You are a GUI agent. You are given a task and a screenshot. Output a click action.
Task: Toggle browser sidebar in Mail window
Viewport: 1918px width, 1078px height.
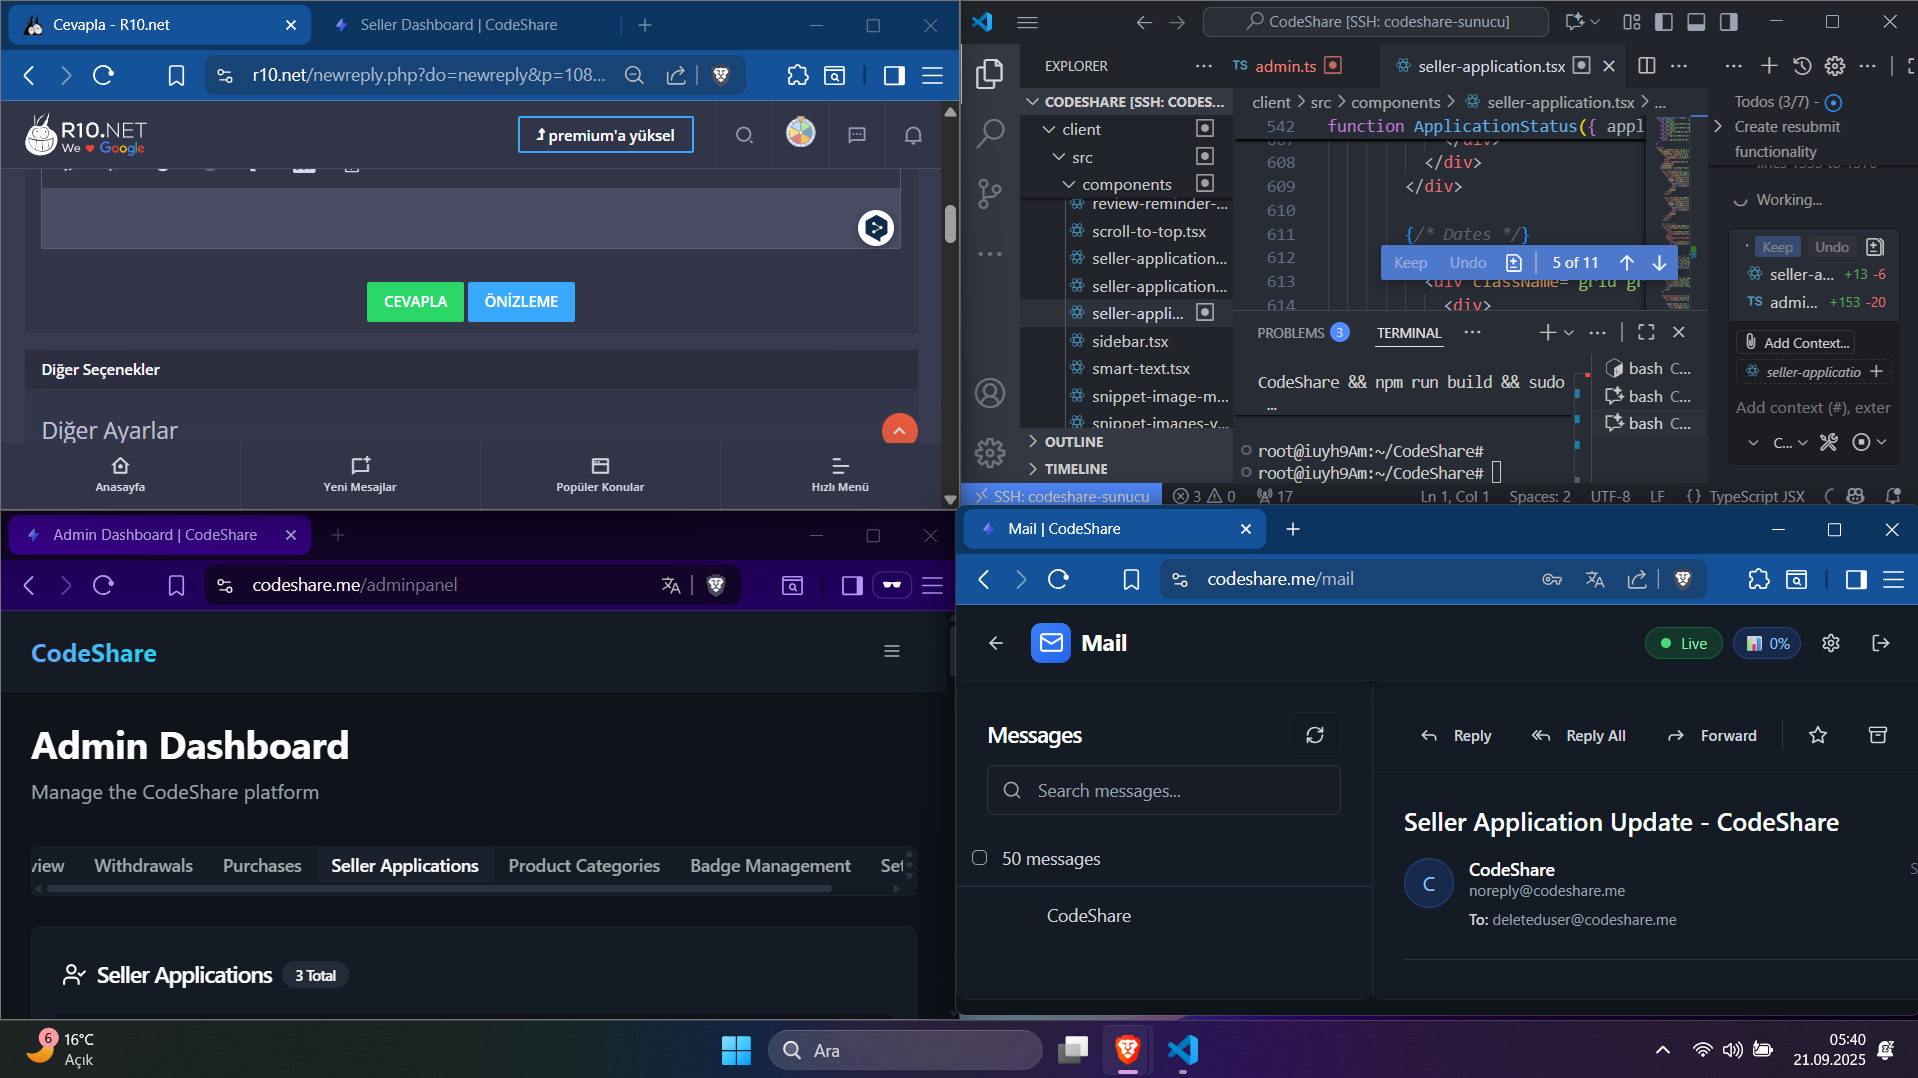click(x=1856, y=579)
